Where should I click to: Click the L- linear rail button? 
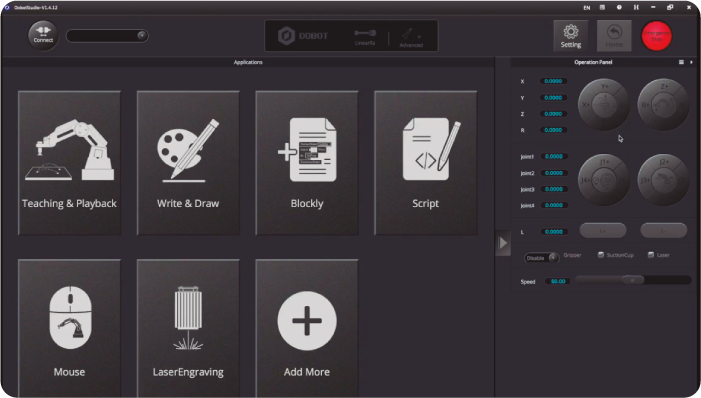[x=663, y=231]
